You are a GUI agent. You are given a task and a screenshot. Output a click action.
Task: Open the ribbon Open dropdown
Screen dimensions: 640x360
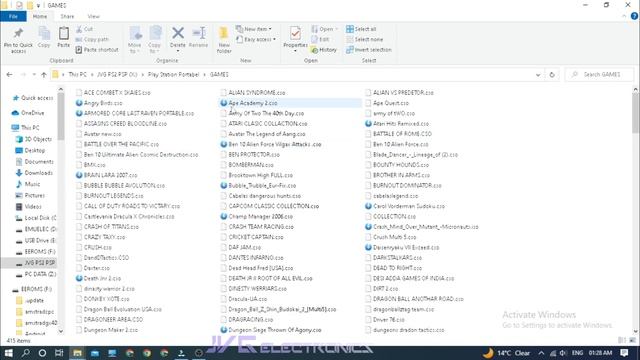click(325, 29)
